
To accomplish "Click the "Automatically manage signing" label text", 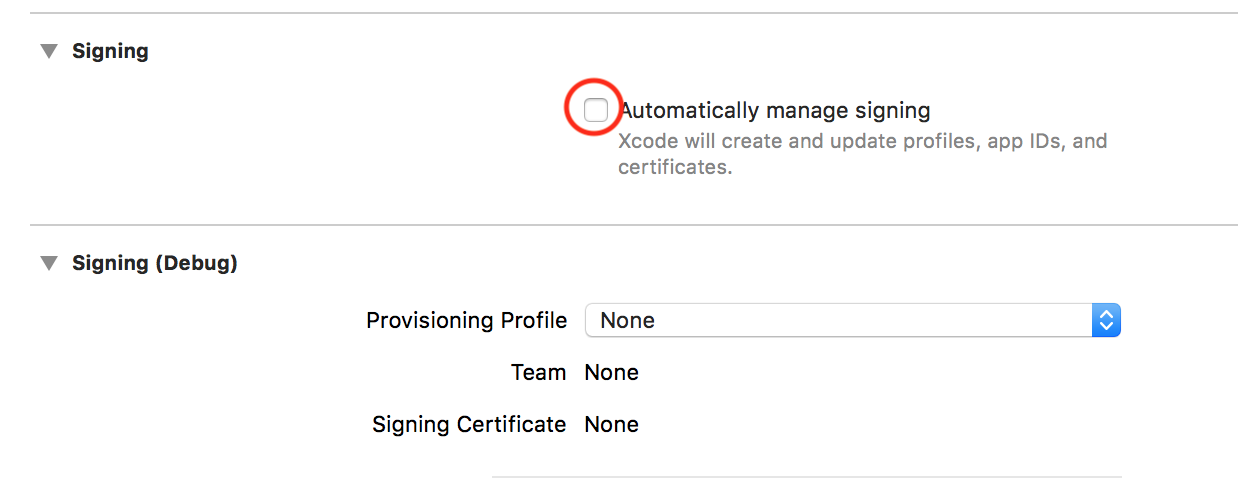I will coord(775,110).
